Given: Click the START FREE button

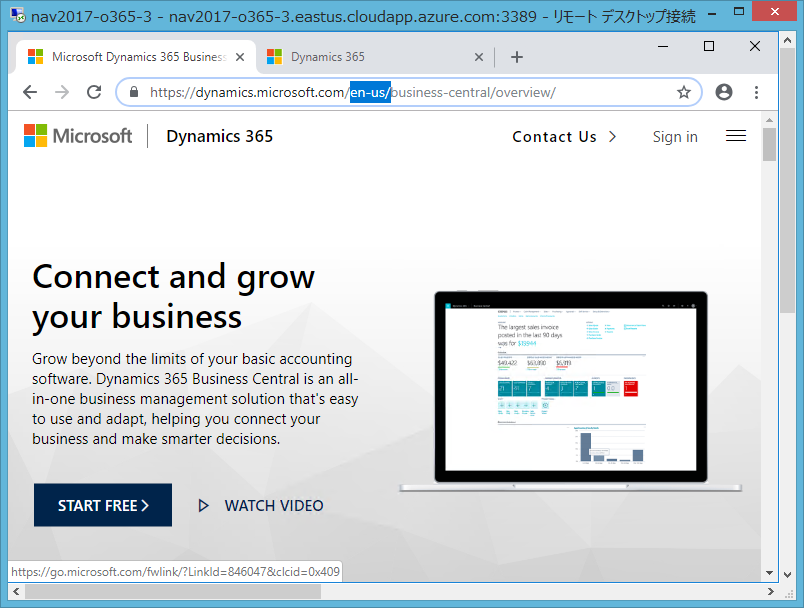Looking at the screenshot, I should tap(103, 505).
